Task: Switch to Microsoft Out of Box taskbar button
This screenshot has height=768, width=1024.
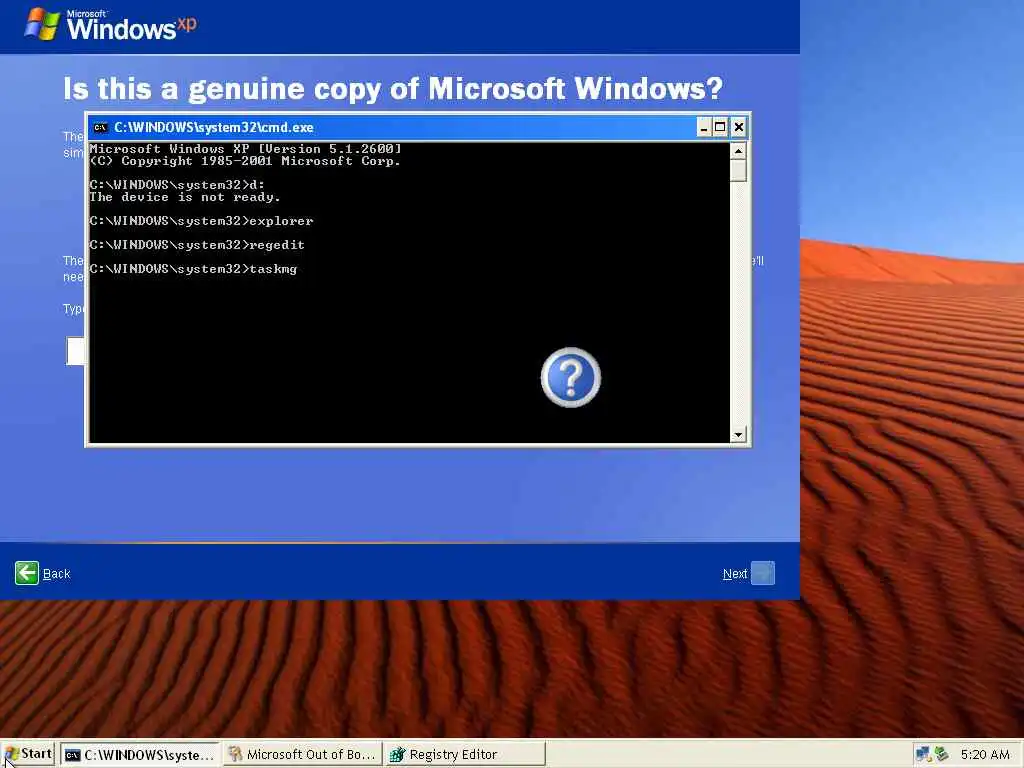Action: (303, 755)
